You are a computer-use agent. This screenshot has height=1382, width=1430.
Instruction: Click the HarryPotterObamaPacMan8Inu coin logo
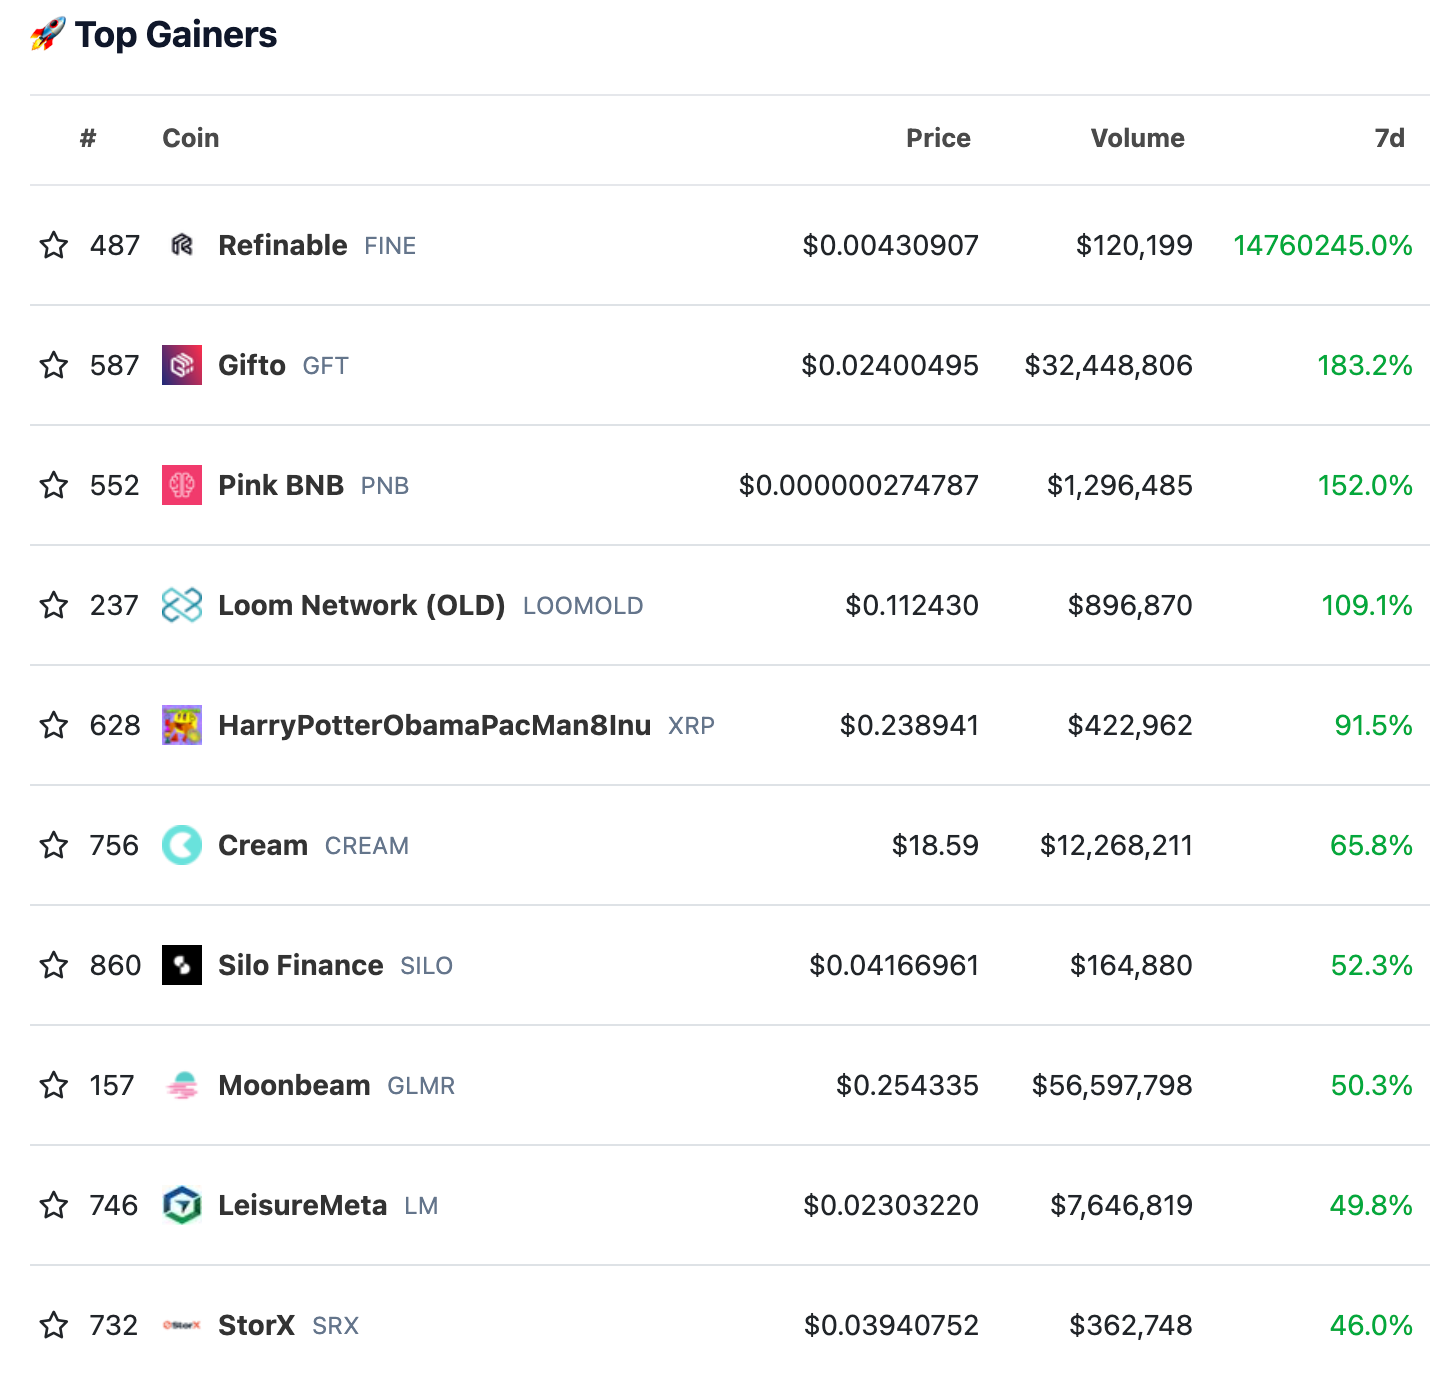click(182, 725)
